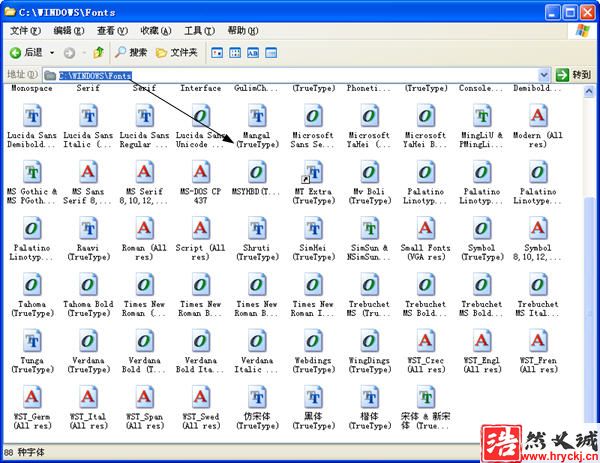Open the 编辑 (Edit) menu
This screenshot has height=463, width=600.
click(68, 31)
